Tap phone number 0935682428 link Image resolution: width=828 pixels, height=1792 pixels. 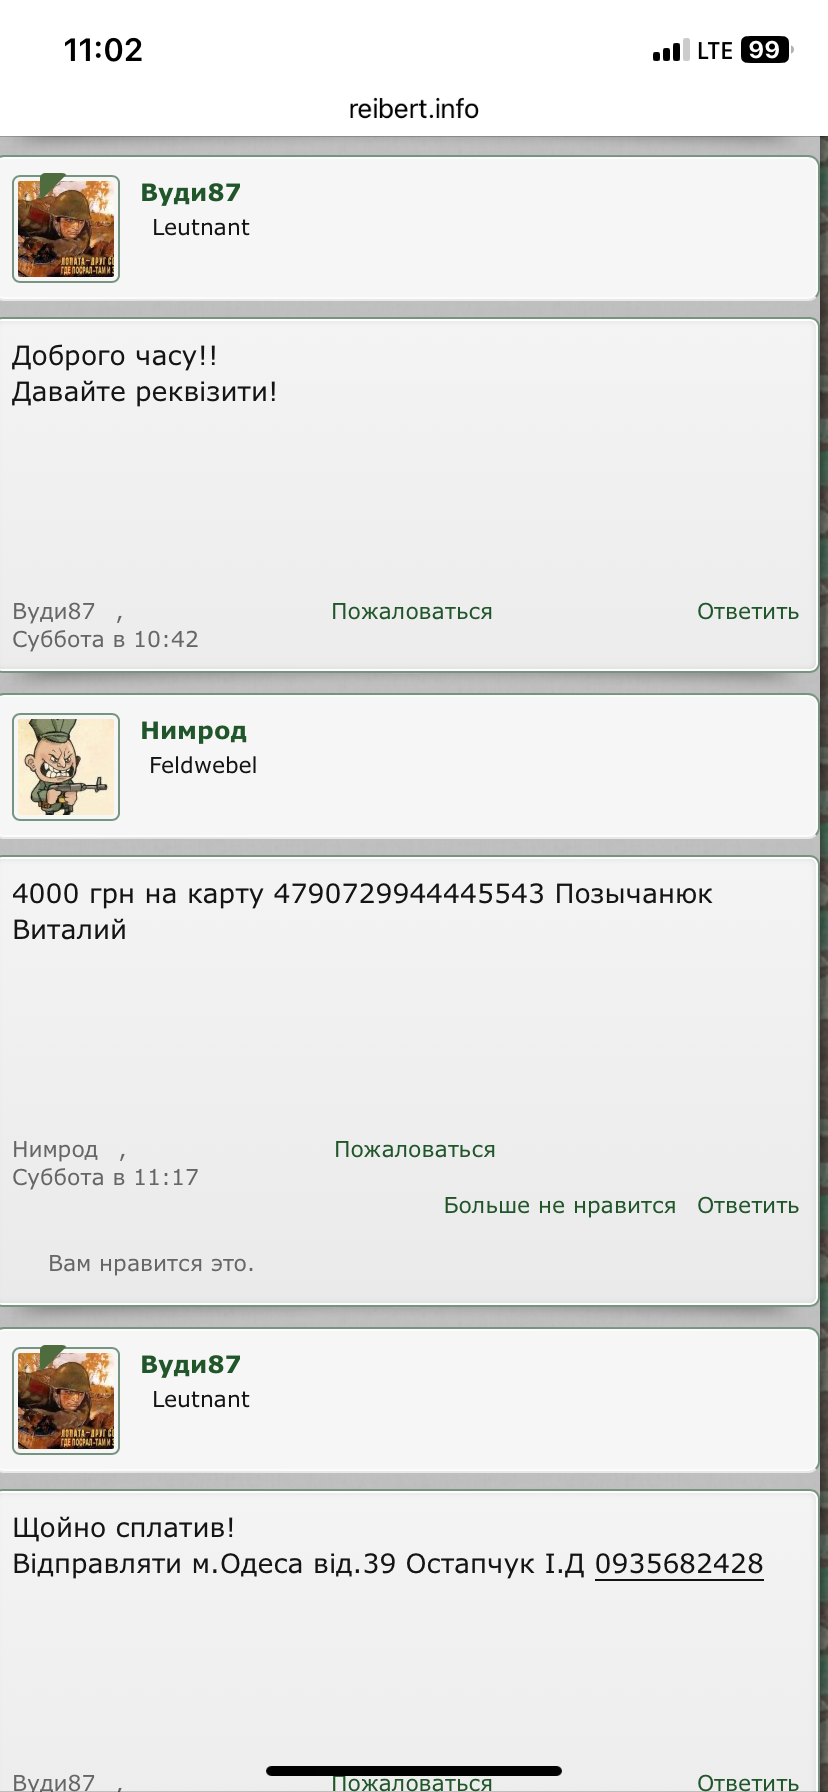click(x=679, y=1564)
